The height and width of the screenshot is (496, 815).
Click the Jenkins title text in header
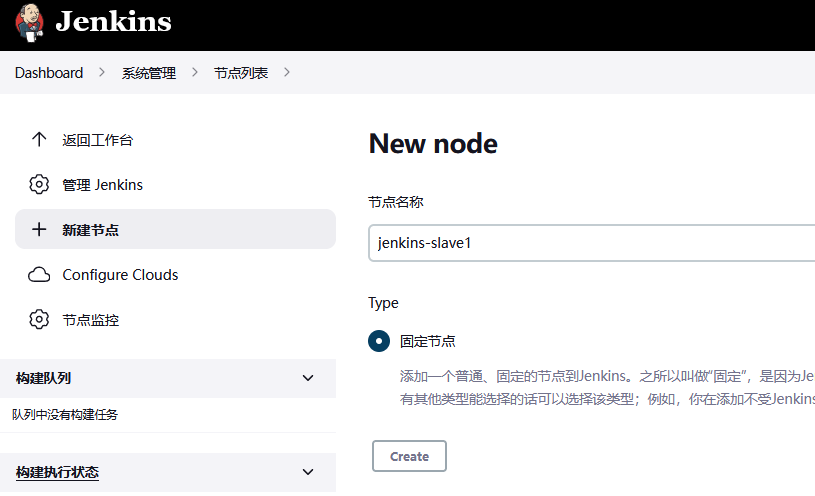(x=113, y=22)
